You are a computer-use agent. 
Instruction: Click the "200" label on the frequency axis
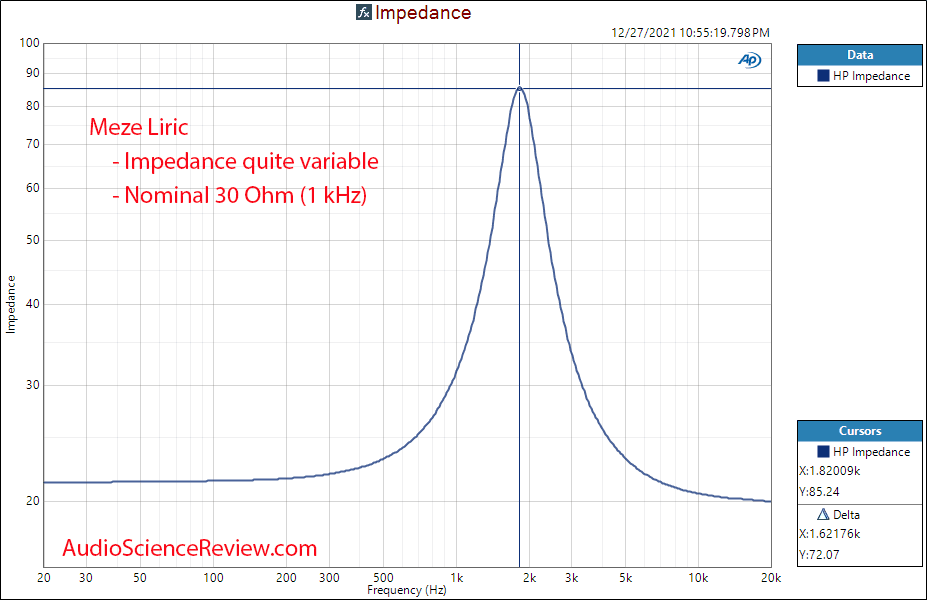click(286, 578)
